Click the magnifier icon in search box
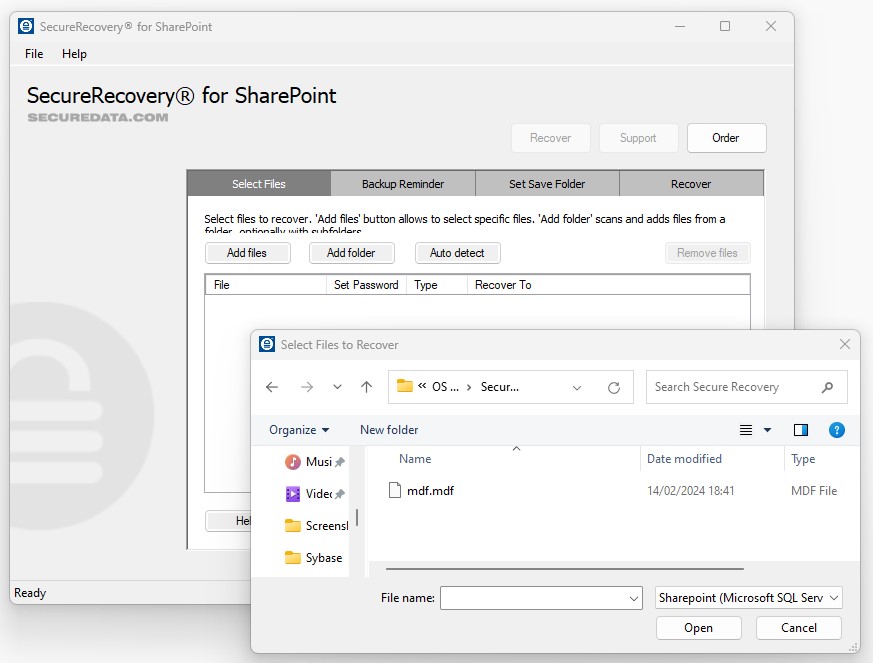The image size is (873, 663). tap(827, 387)
